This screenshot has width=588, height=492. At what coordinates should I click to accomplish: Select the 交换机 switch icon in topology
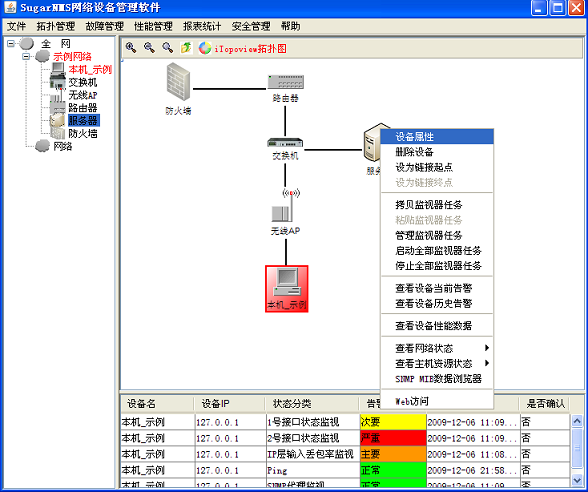(x=285, y=143)
